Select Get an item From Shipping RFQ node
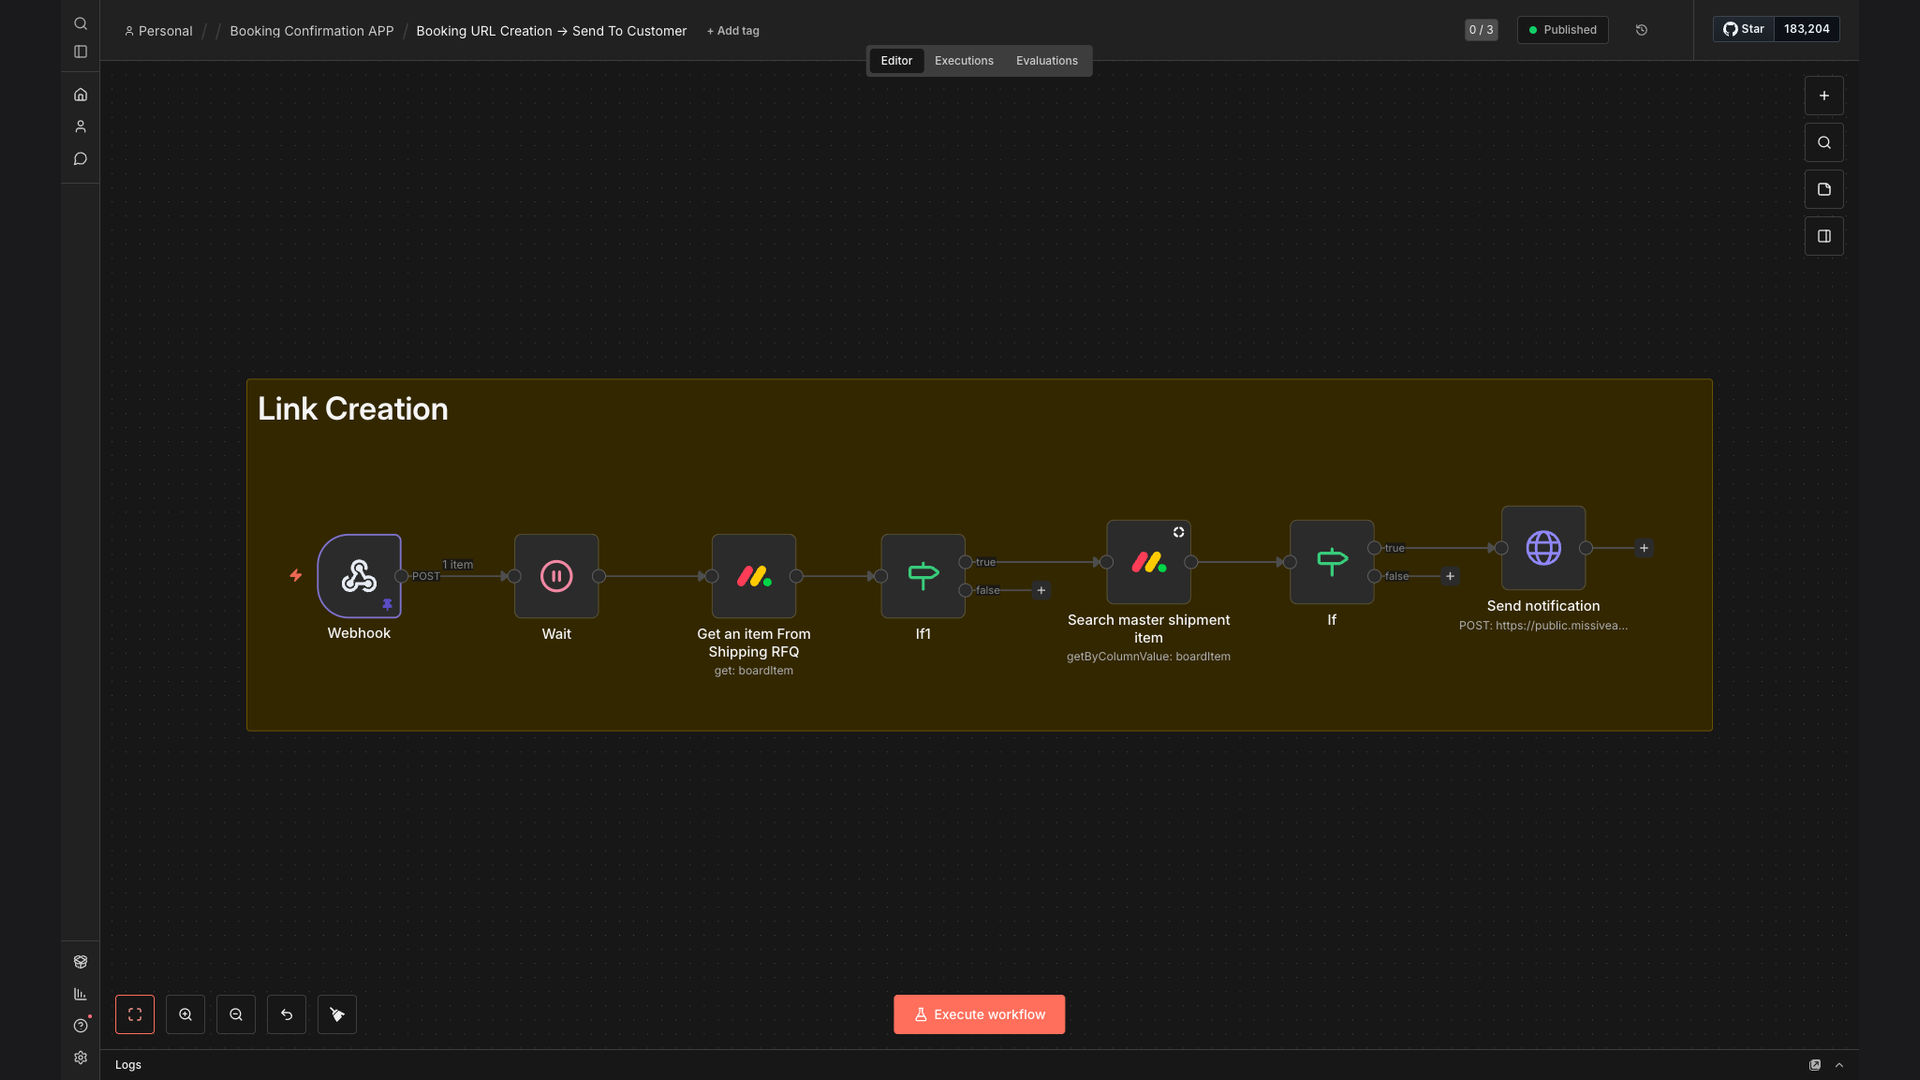Screen dimensions: 1920x1080 point(754,576)
